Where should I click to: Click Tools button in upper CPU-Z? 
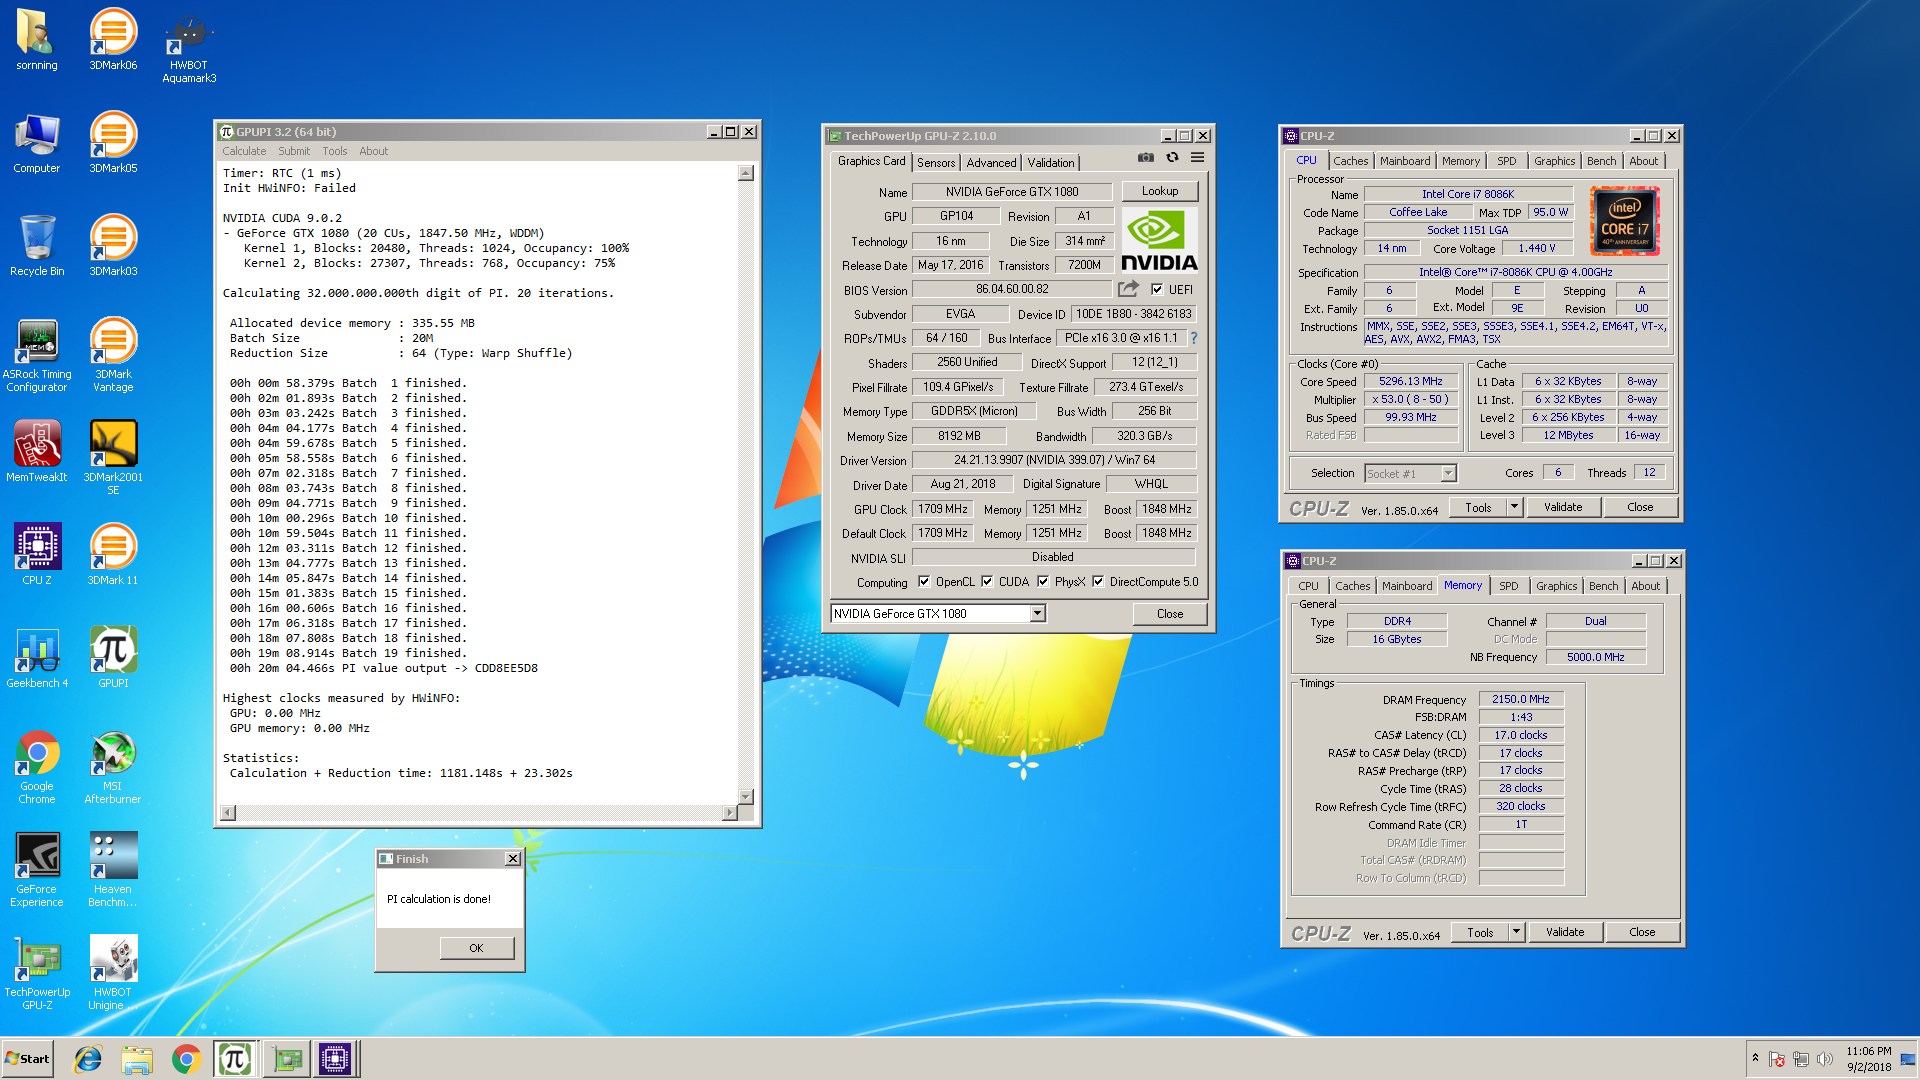[x=1478, y=507]
